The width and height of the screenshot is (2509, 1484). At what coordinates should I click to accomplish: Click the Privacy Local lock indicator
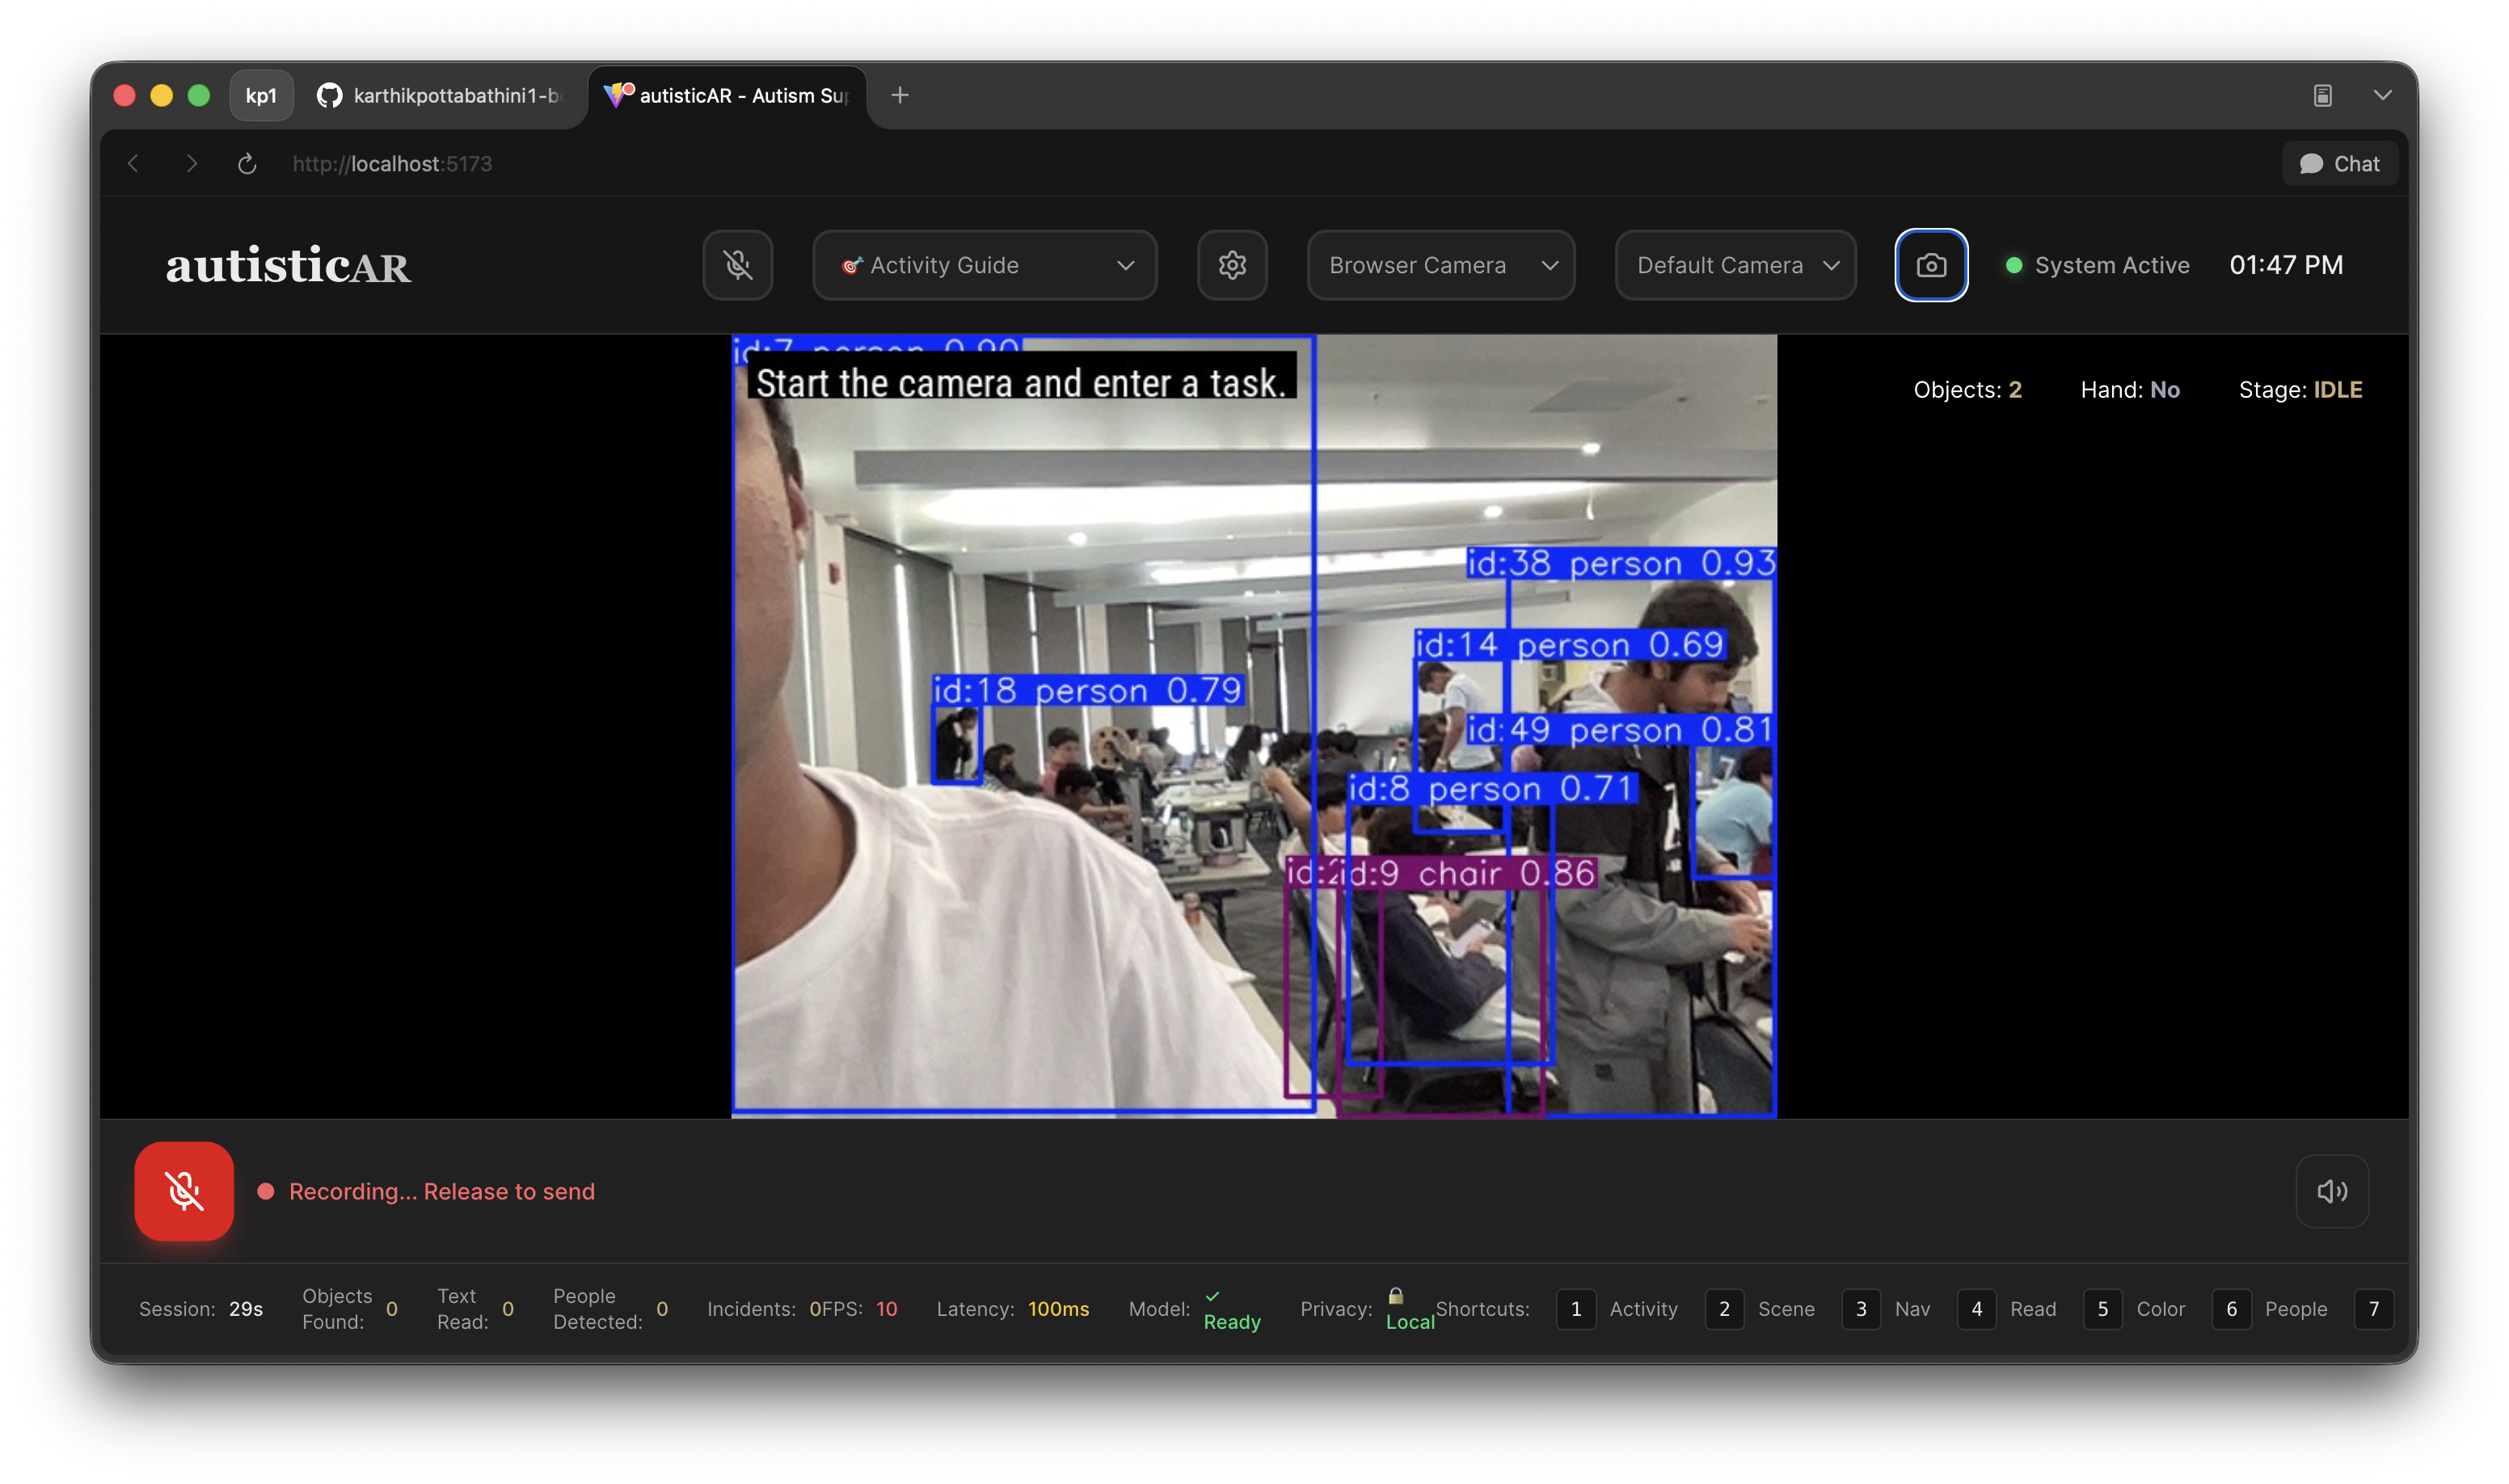pyautogui.click(x=1366, y=1309)
